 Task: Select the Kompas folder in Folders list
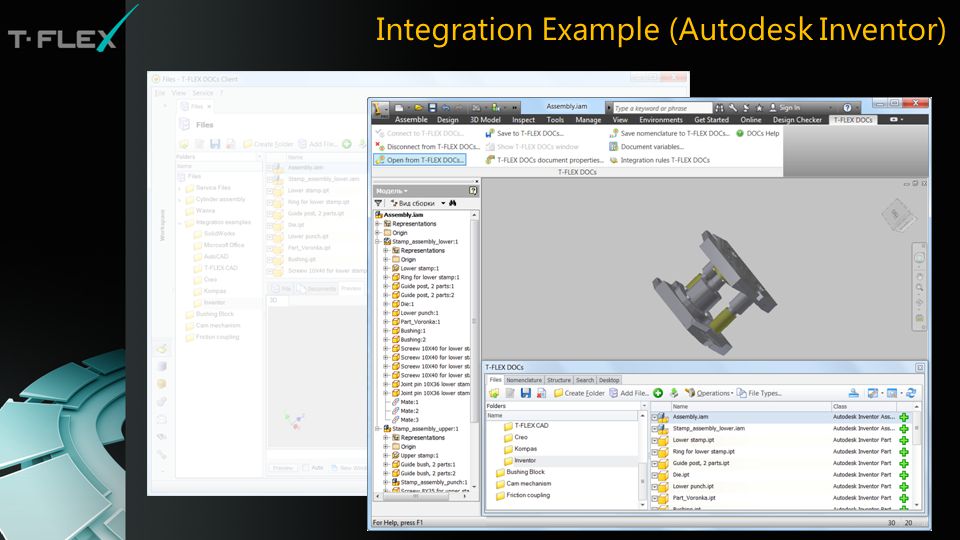click(520, 449)
